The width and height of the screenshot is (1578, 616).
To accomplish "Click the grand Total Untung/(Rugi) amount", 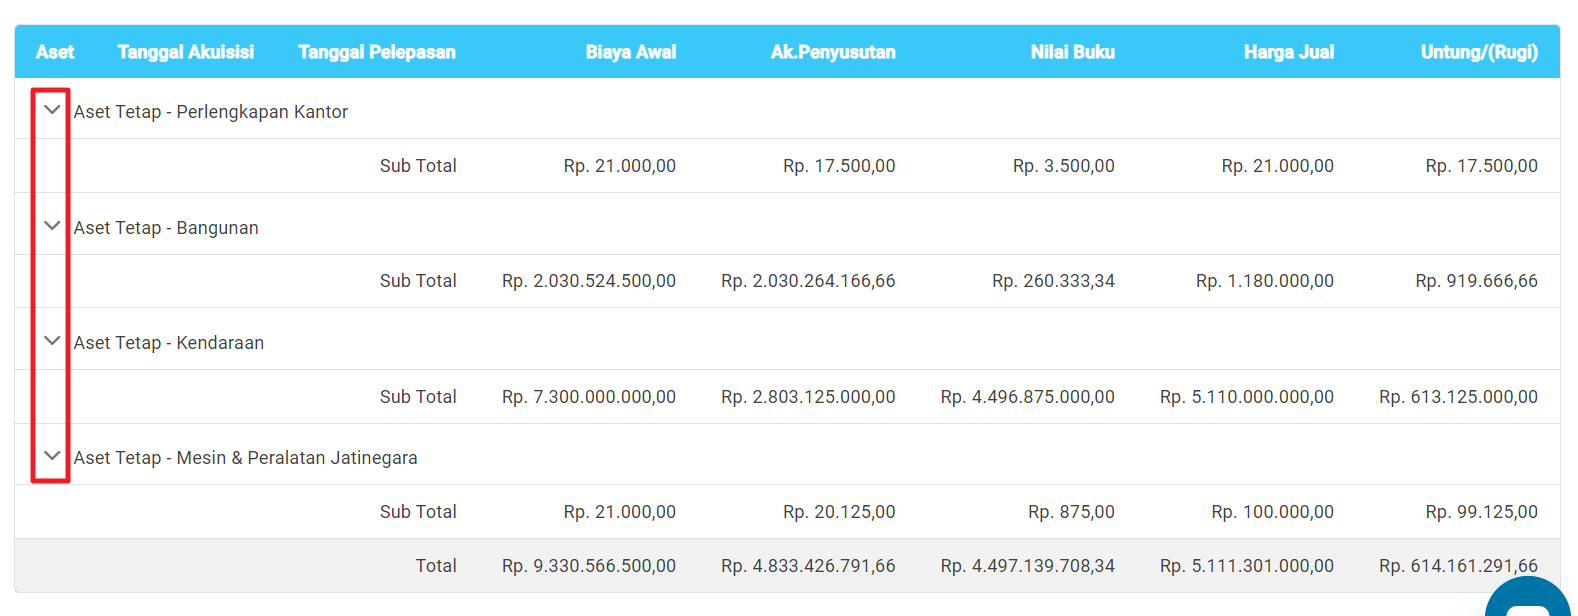I will coord(1458,566).
